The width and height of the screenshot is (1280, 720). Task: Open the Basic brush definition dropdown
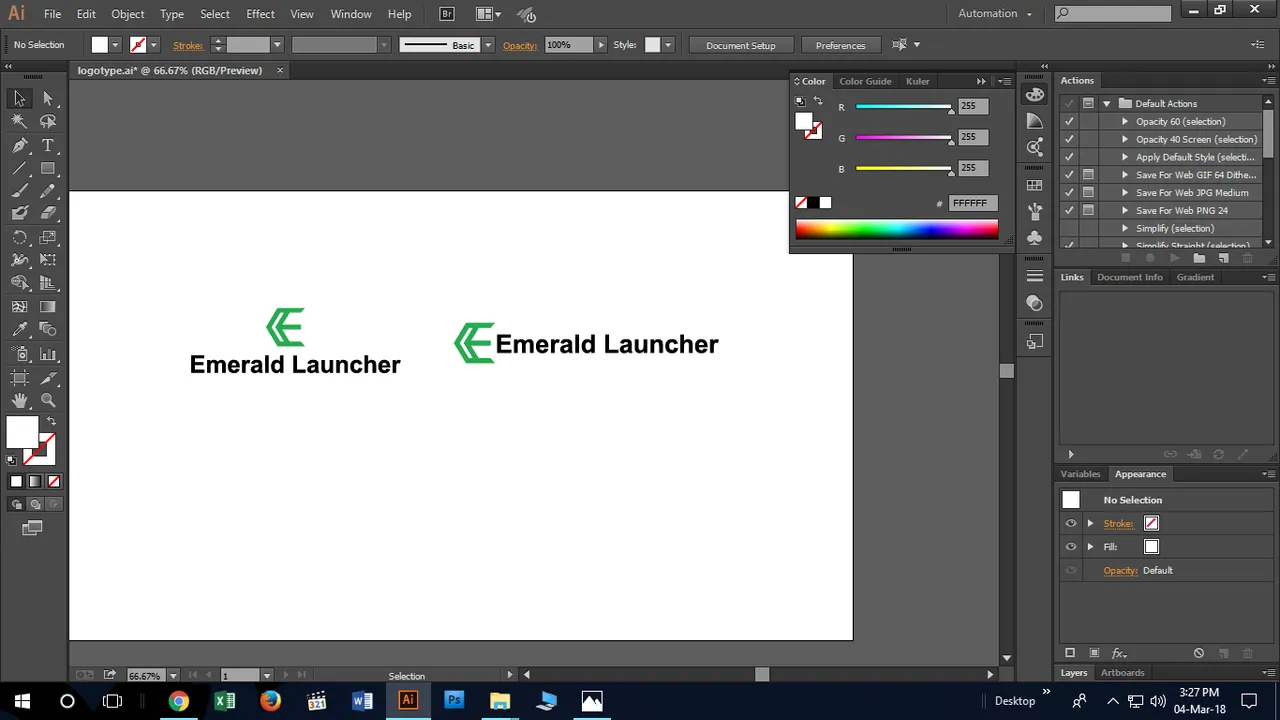pyautogui.click(x=488, y=45)
